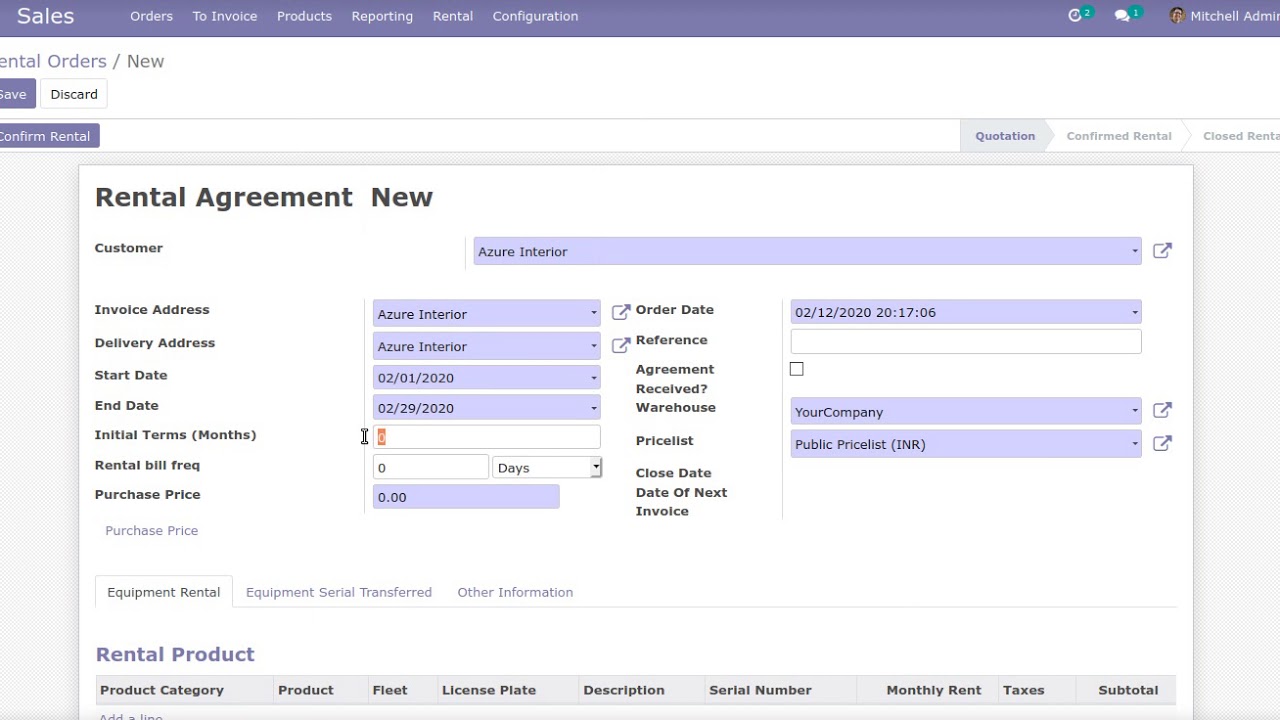Image resolution: width=1280 pixels, height=720 pixels.
Task: Open the Products menu
Action: click(304, 16)
